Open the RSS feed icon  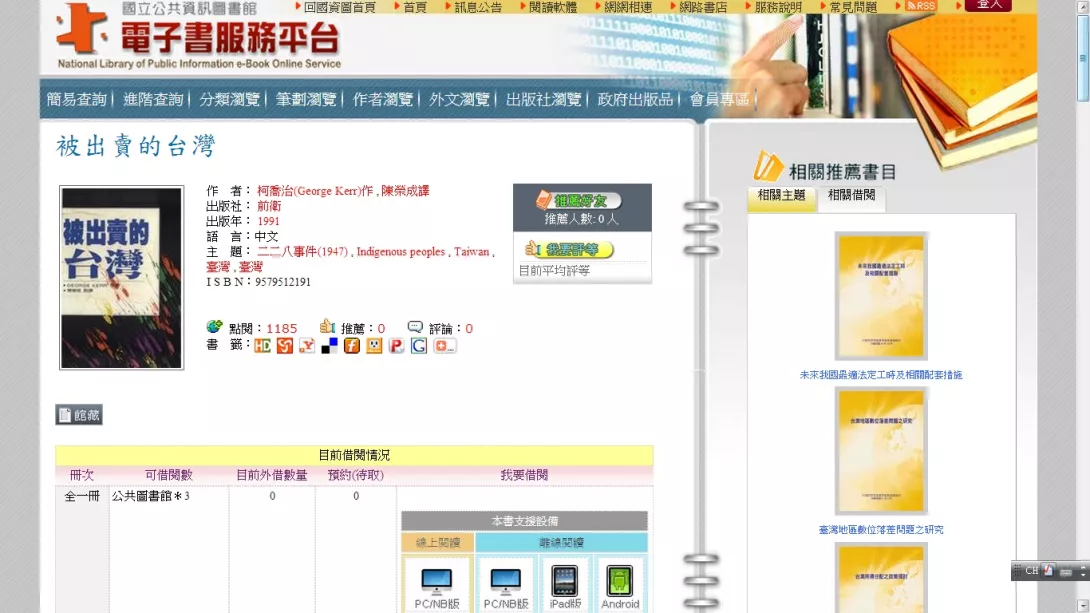[920, 6]
